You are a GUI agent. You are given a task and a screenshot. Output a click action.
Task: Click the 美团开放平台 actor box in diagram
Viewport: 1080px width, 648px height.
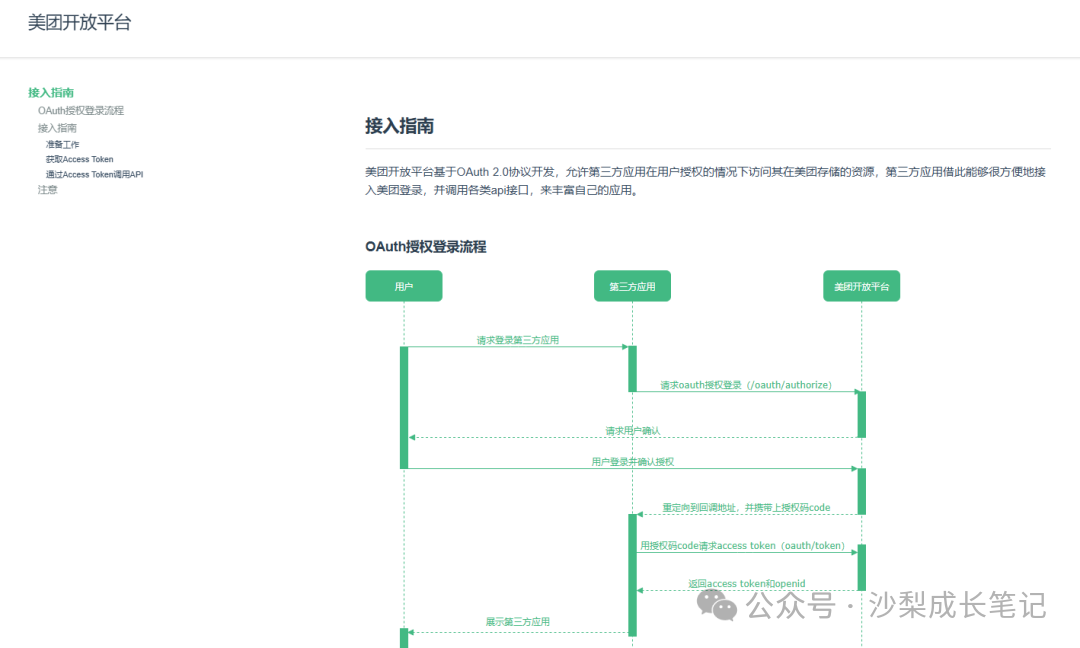(x=861, y=285)
